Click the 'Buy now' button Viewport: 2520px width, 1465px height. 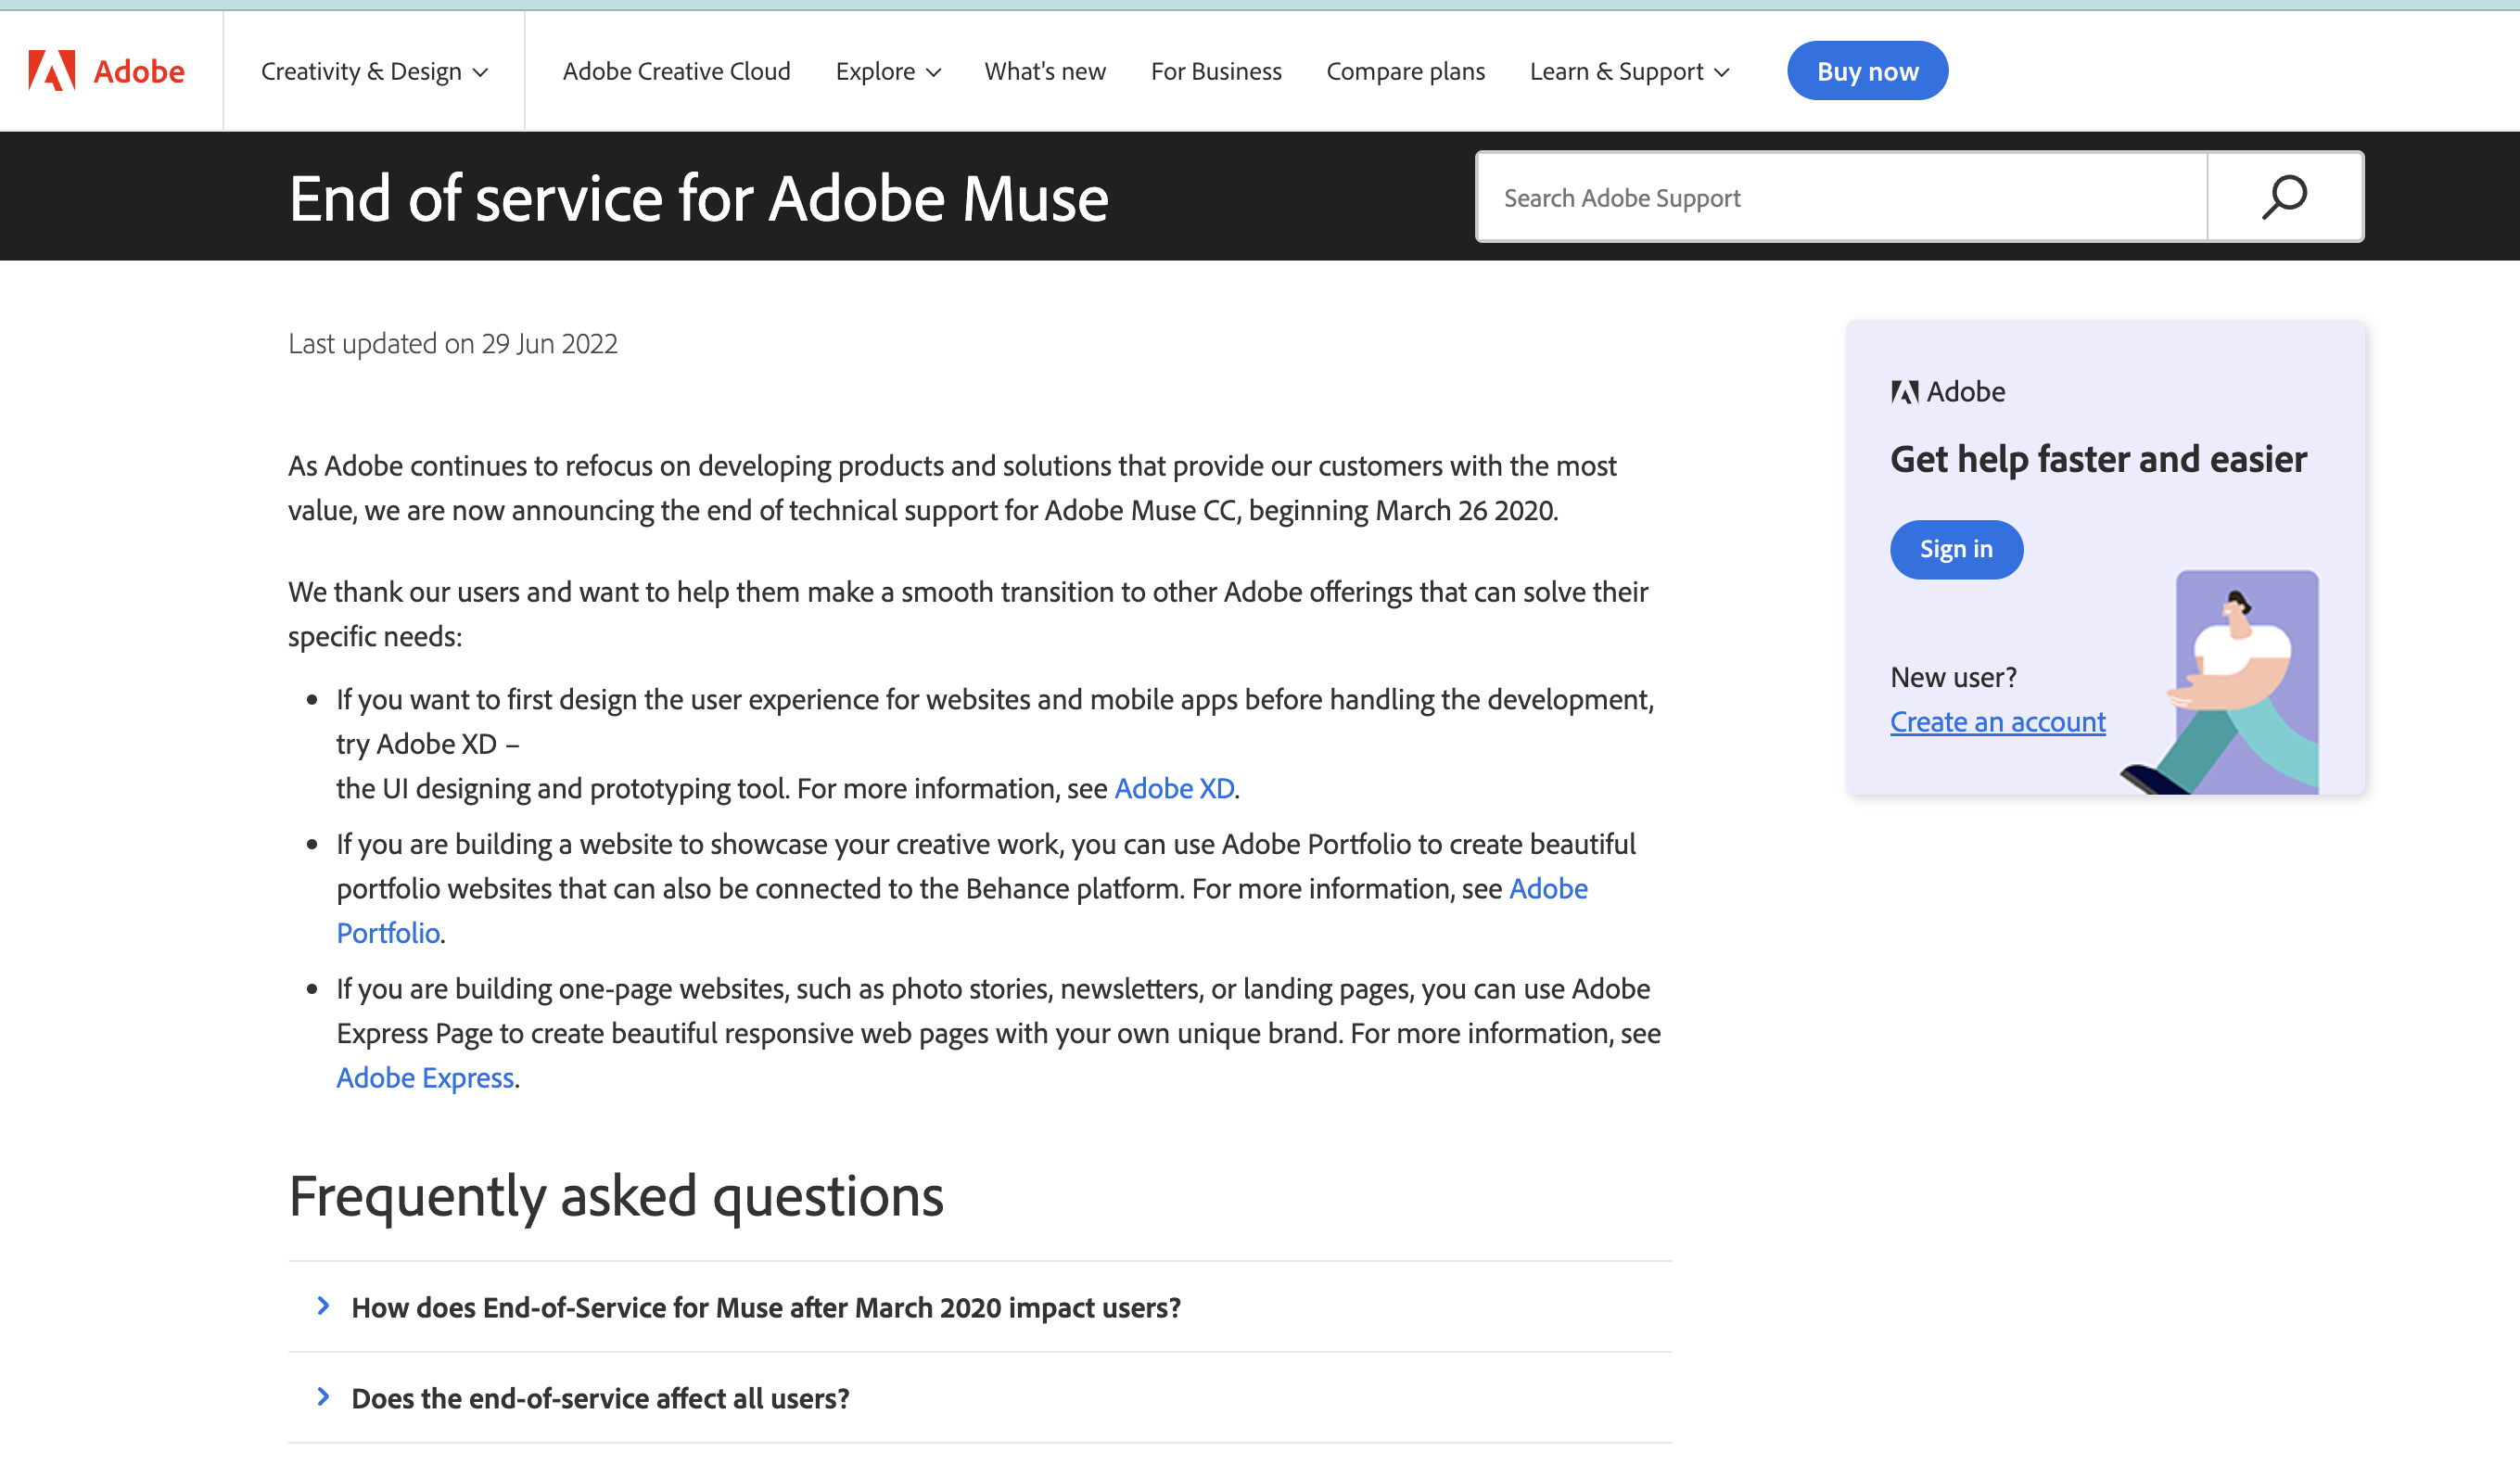pyautogui.click(x=1868, y=70)
